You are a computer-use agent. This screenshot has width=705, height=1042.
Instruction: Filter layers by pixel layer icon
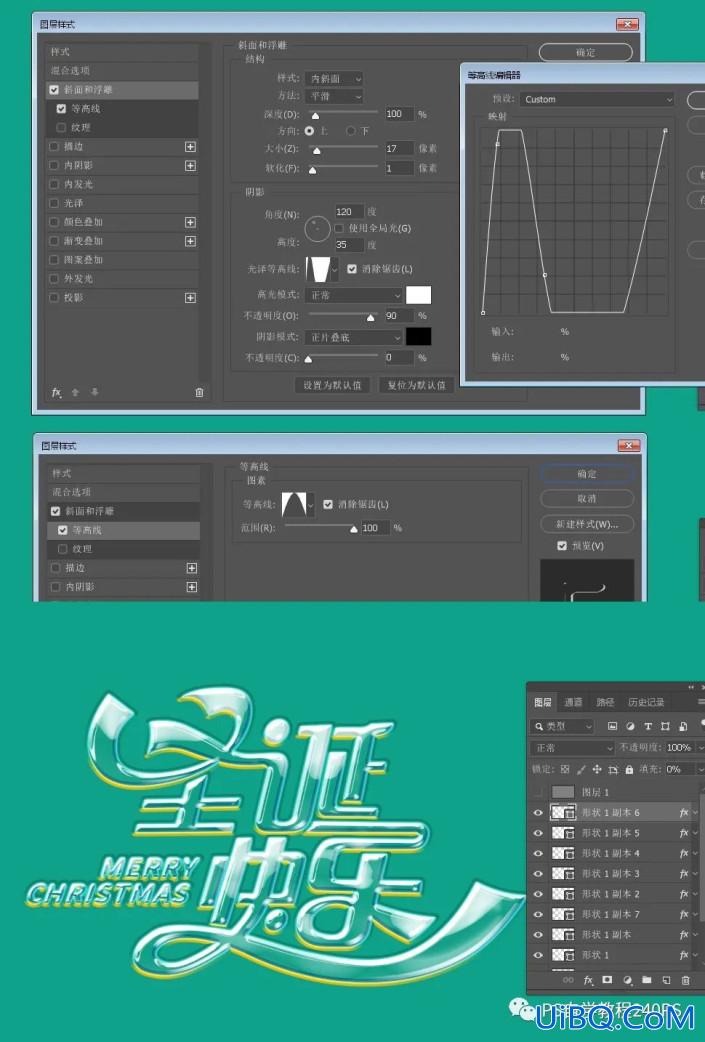click(612, 726)
